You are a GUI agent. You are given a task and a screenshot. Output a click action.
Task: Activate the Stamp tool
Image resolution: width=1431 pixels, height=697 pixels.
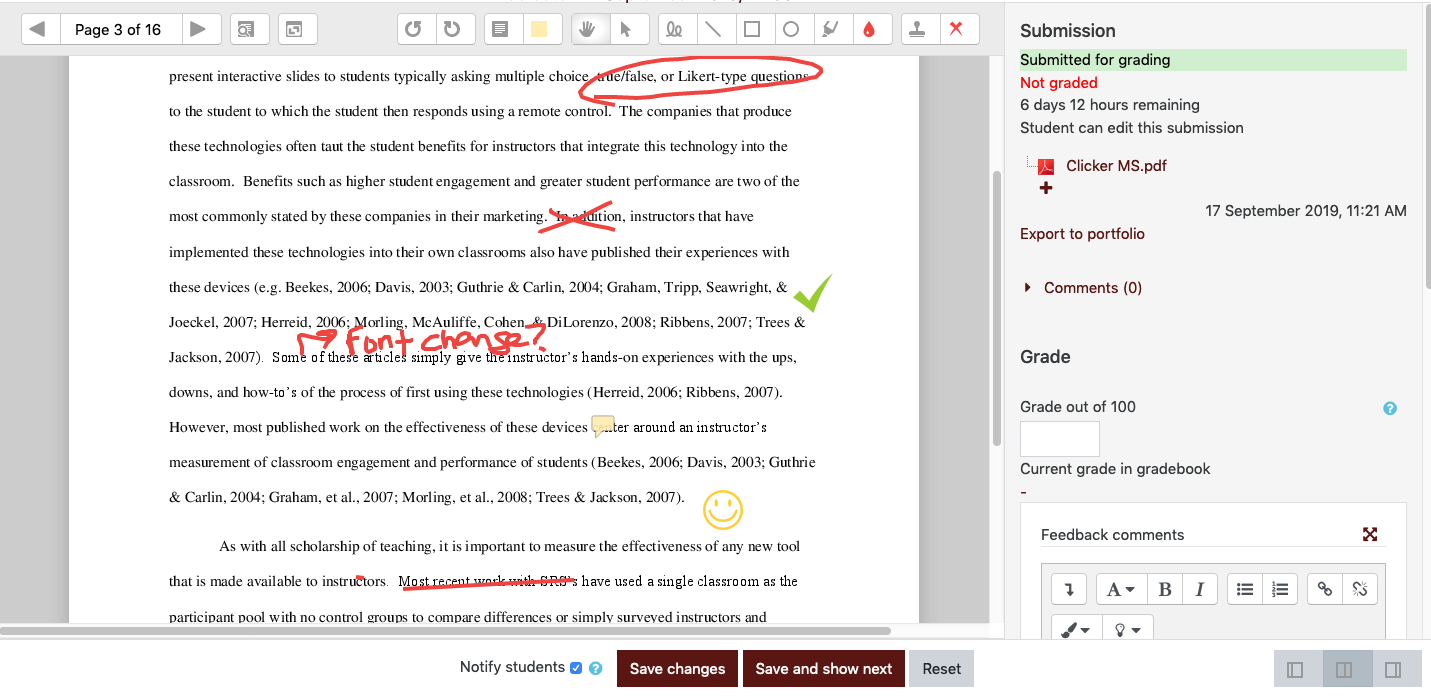[x=919, y=29]
